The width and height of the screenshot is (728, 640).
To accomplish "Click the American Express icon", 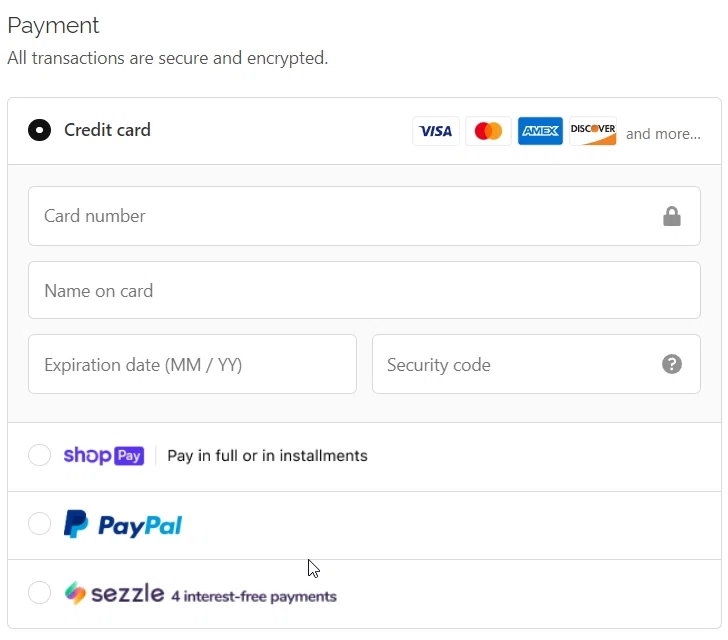I will pos(540,131).
